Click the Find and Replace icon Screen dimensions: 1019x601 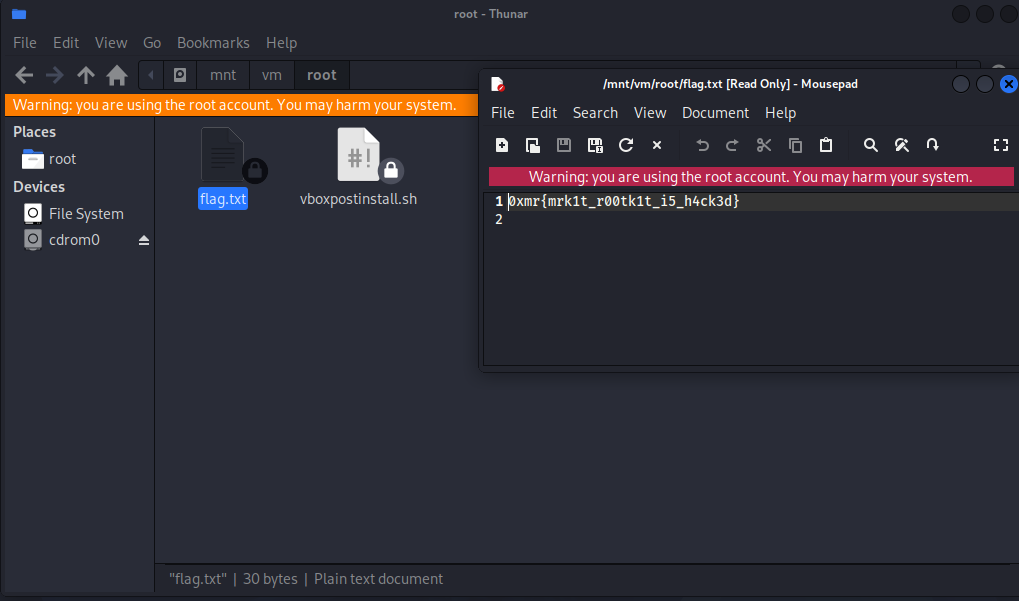pos(901,145)
